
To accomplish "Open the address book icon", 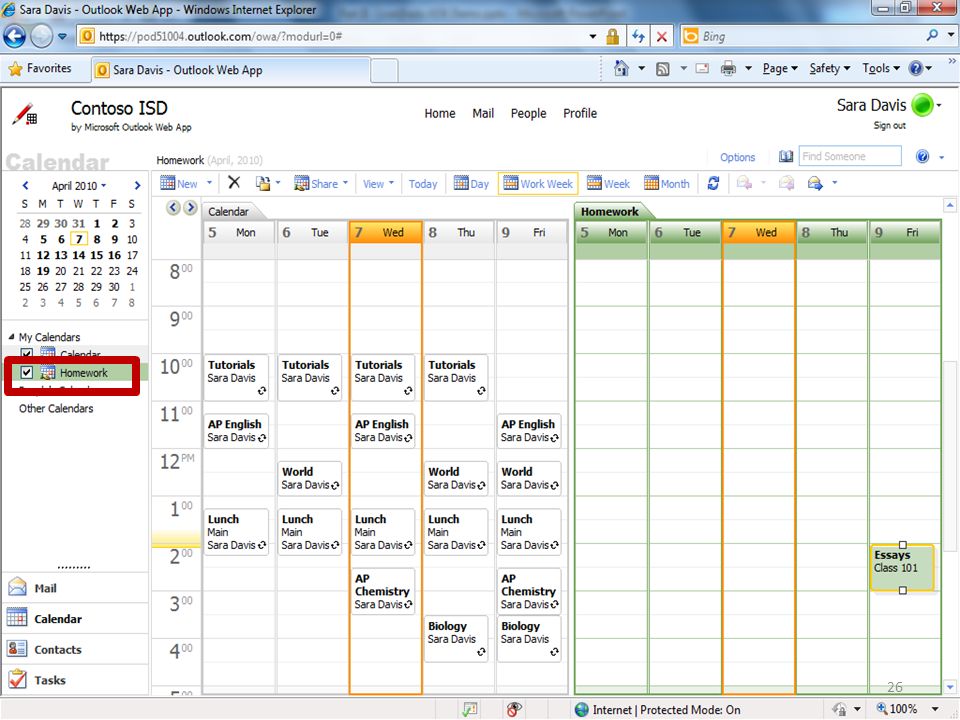I will (x=786, y=157).
